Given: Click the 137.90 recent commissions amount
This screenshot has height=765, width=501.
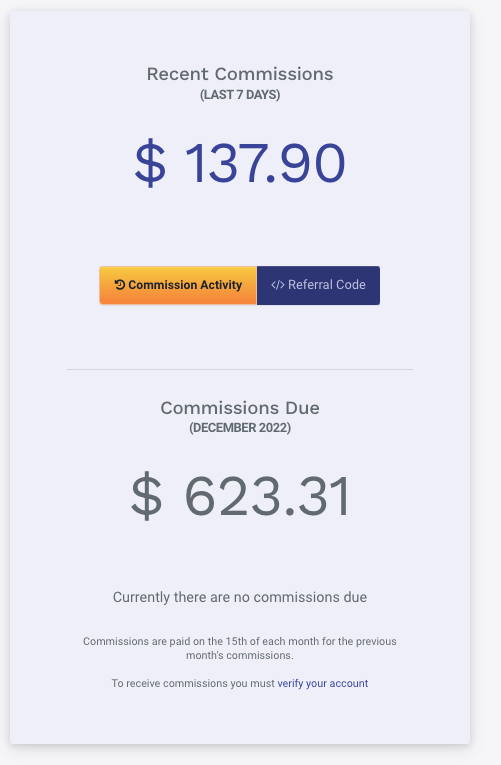Looking at the screenshot, I should [265, 162].
